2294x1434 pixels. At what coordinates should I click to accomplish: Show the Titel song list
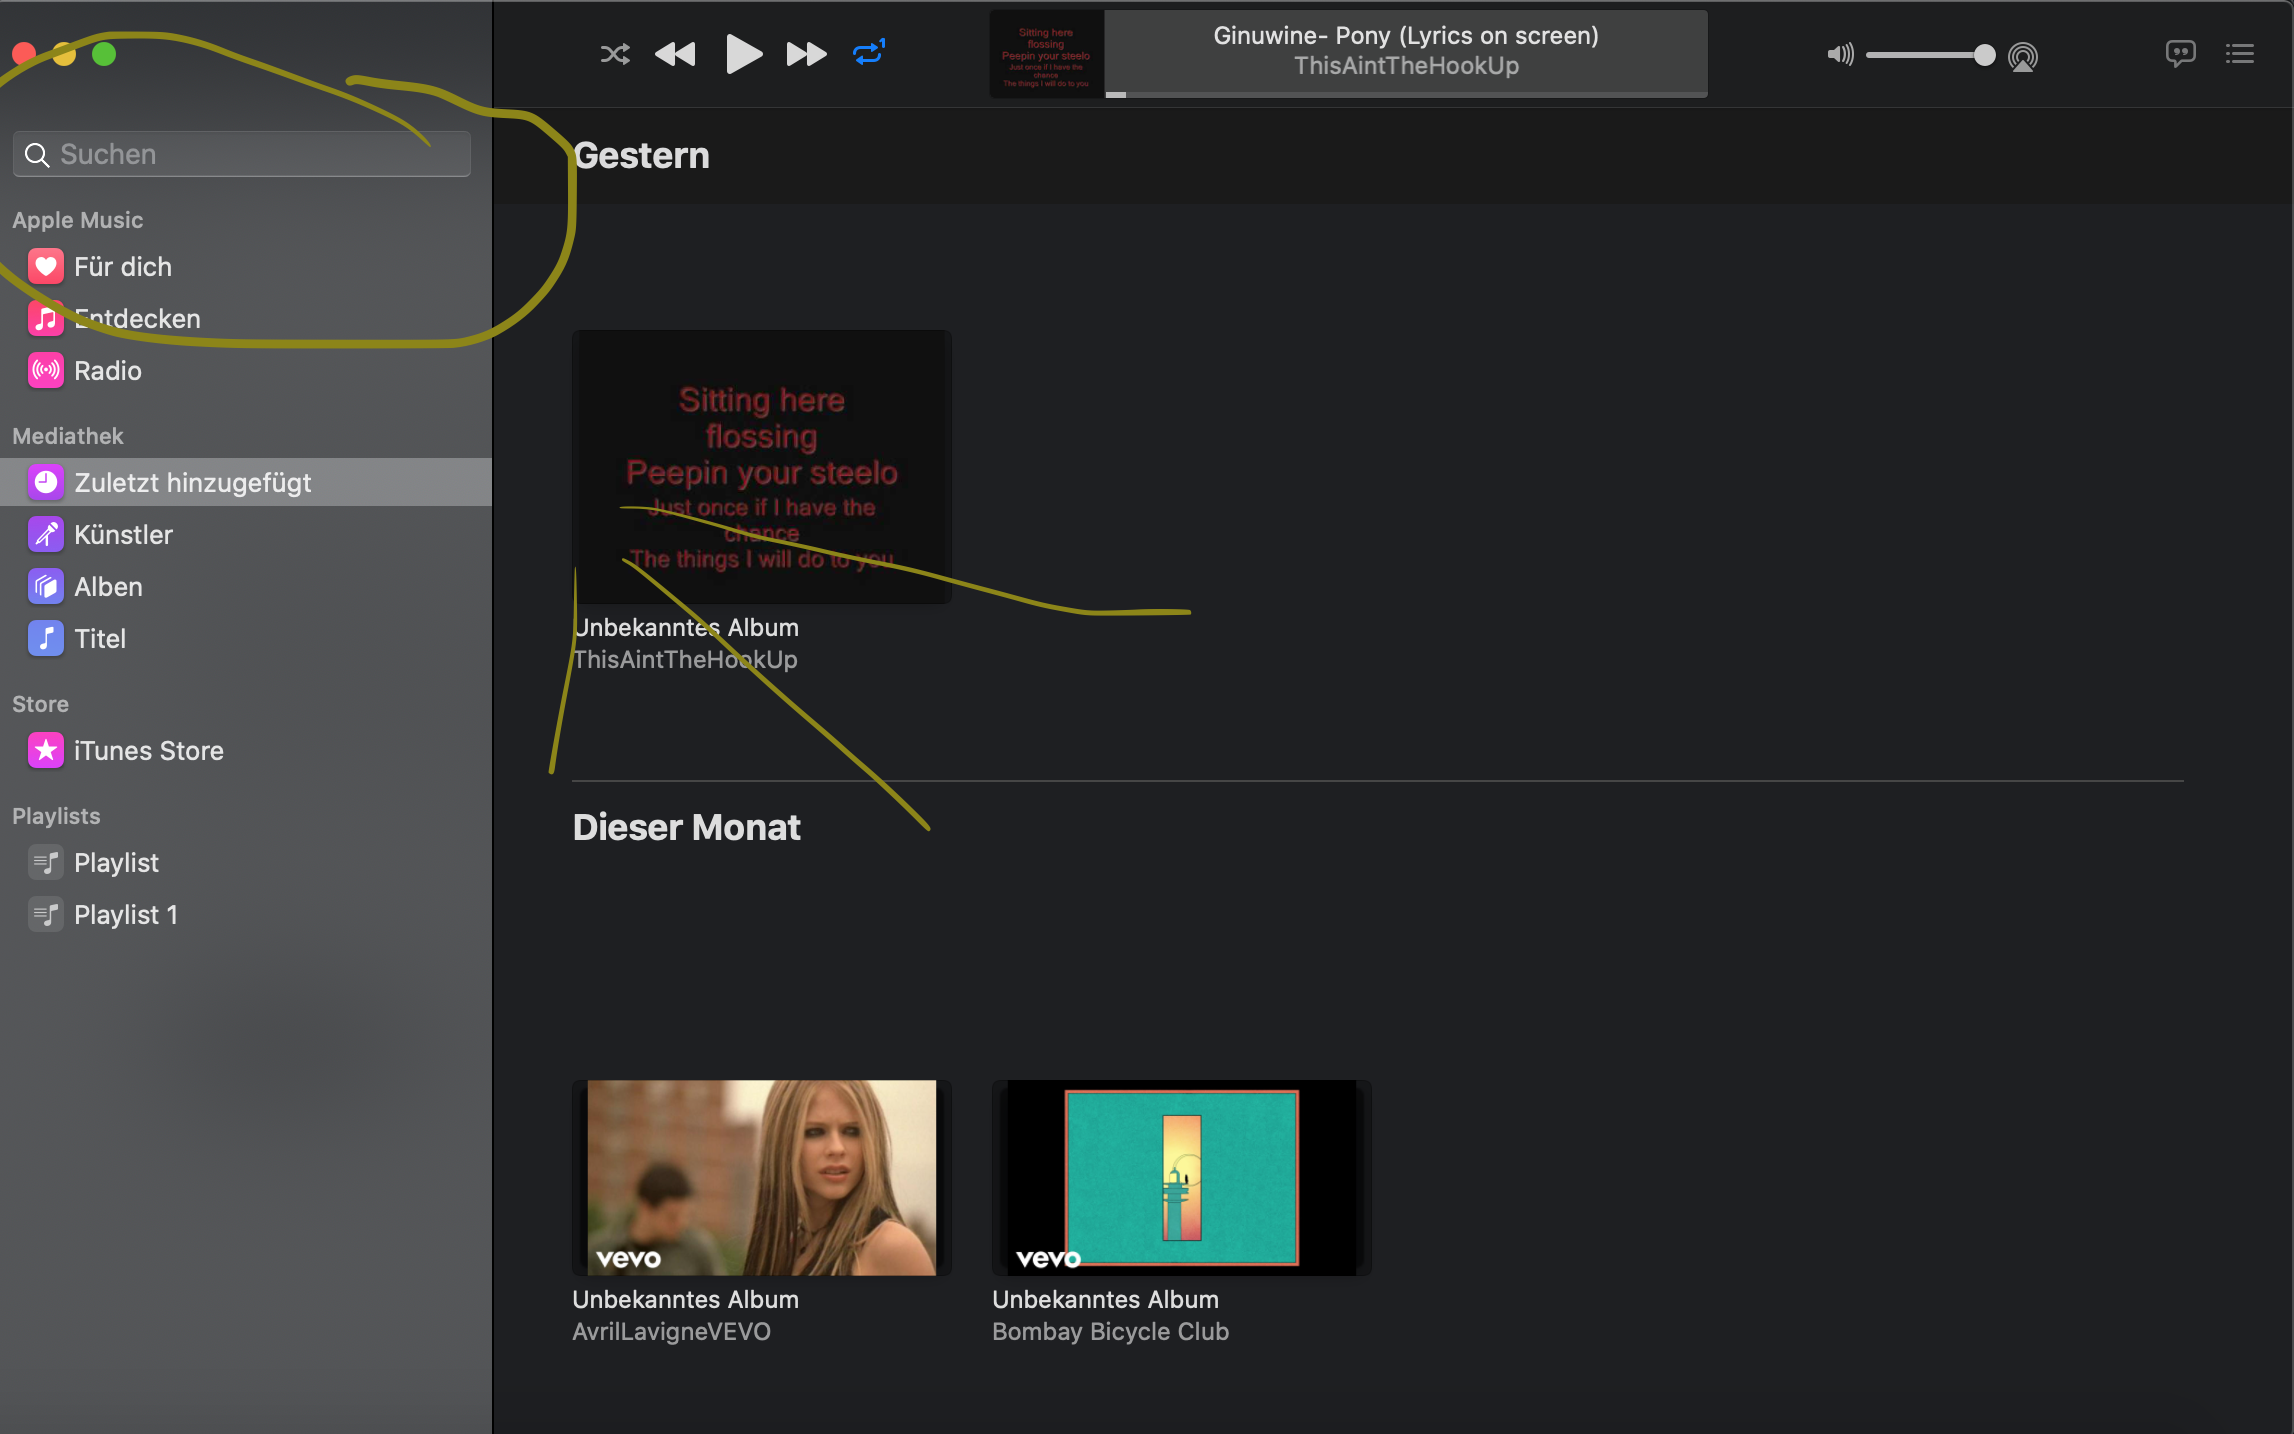point(100,639)
